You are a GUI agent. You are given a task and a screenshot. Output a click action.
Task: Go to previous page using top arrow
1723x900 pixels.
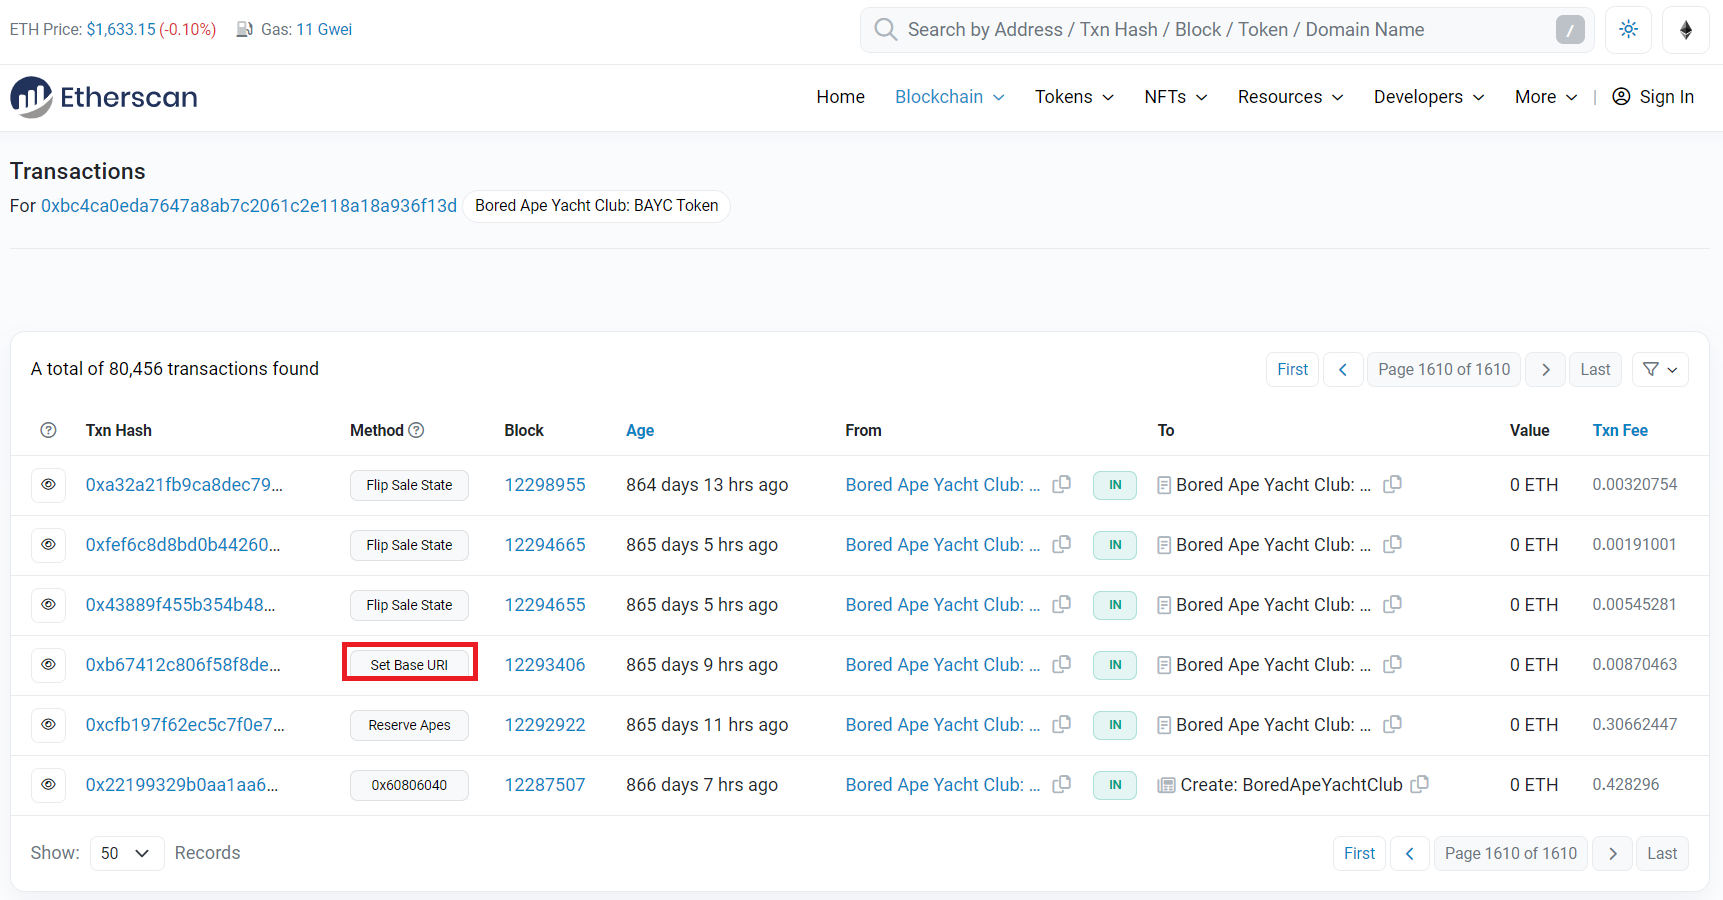tap(1343, 370)
